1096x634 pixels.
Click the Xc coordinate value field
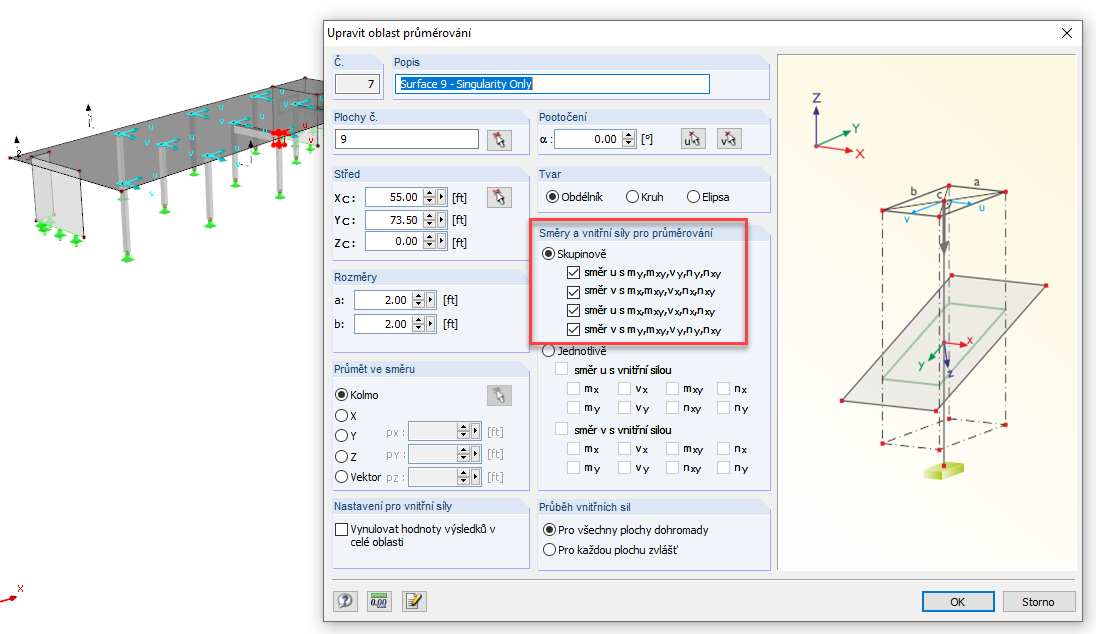[394, 197]
